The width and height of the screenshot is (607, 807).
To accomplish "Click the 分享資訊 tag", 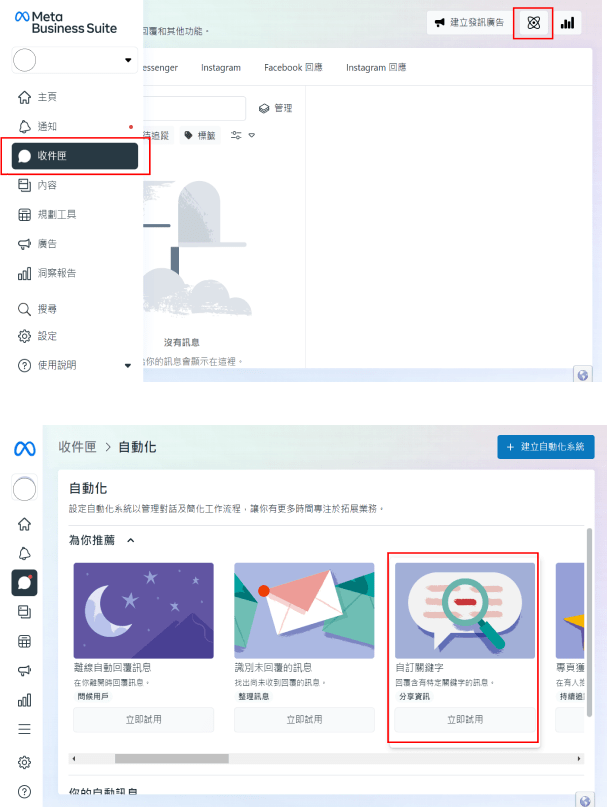I will click(x=414, y=696).
